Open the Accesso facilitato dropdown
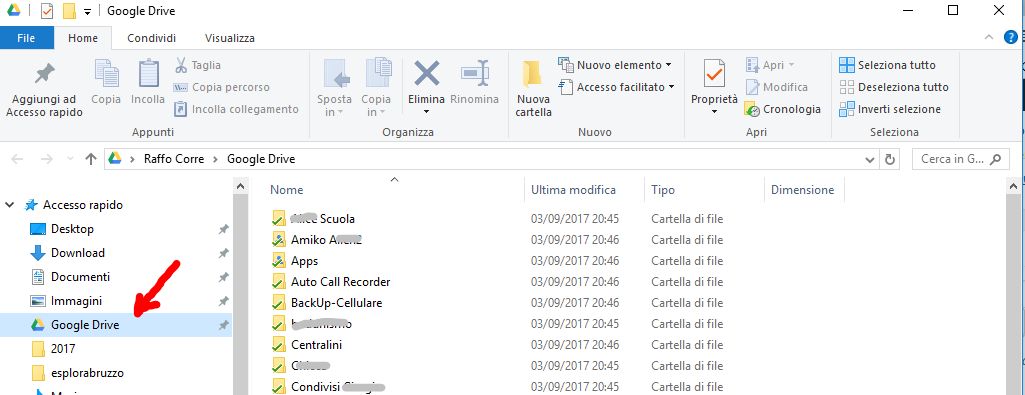 [x=671, y=87]
